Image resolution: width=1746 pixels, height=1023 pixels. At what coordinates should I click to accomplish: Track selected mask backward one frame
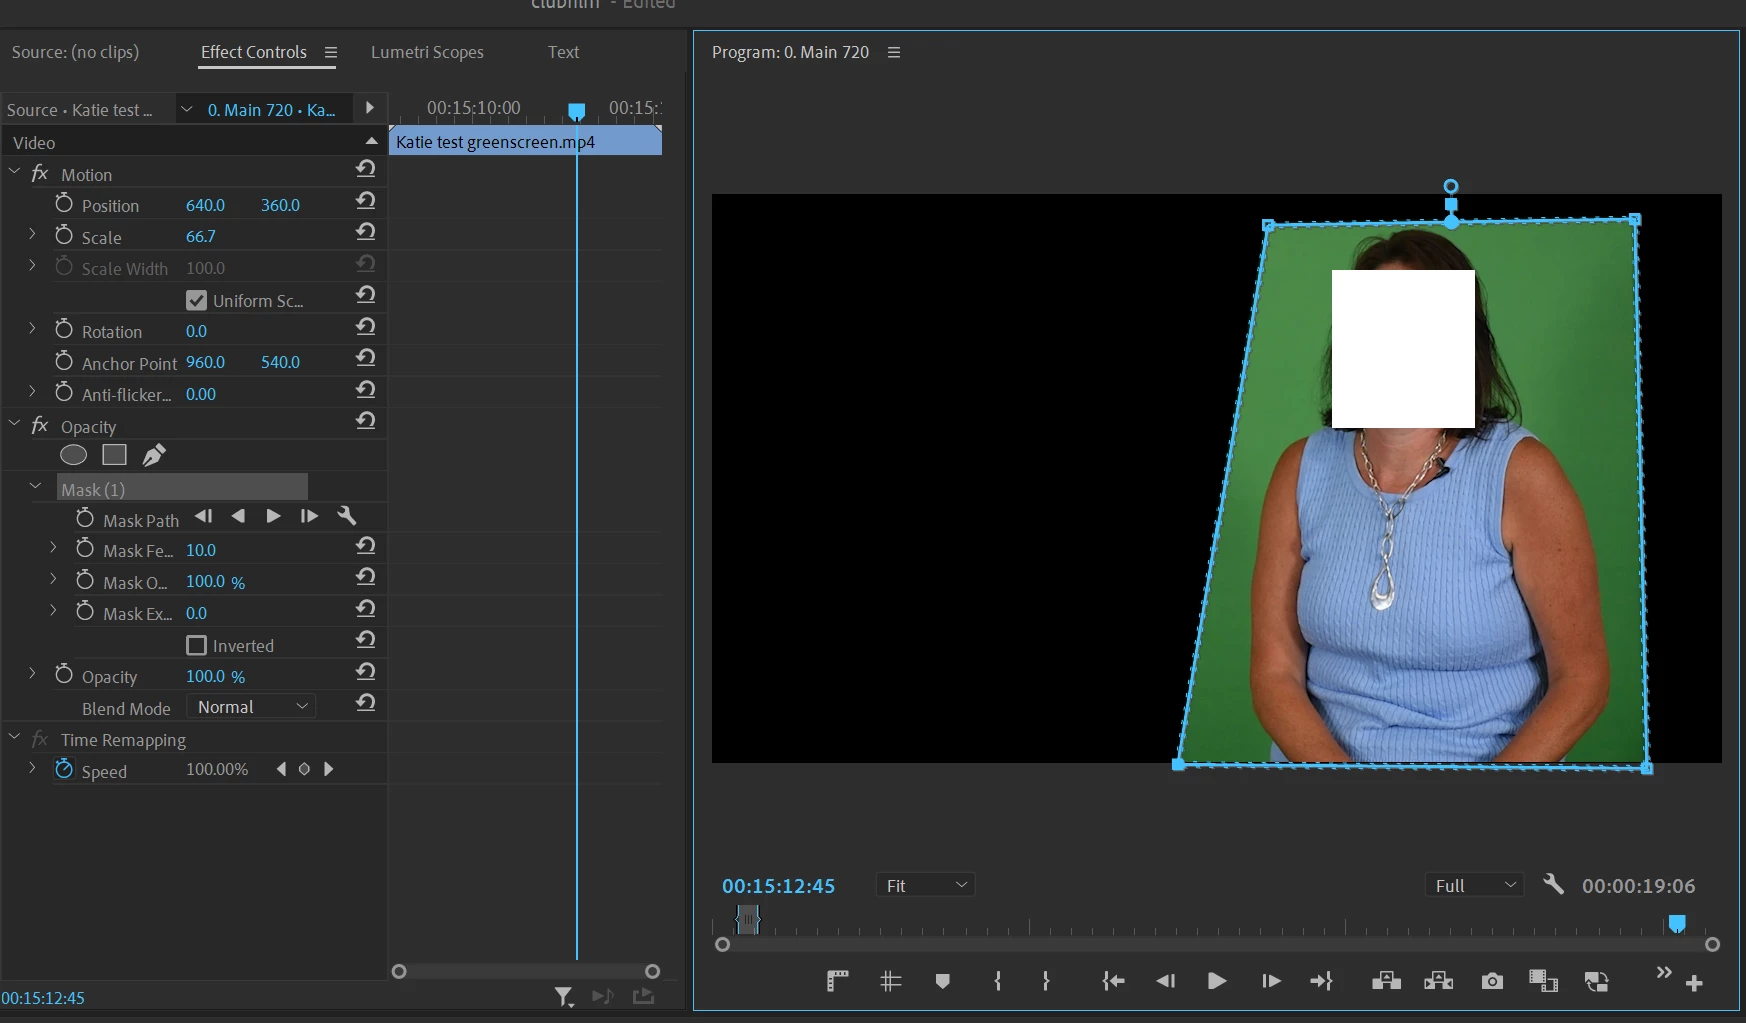(204, 516)
